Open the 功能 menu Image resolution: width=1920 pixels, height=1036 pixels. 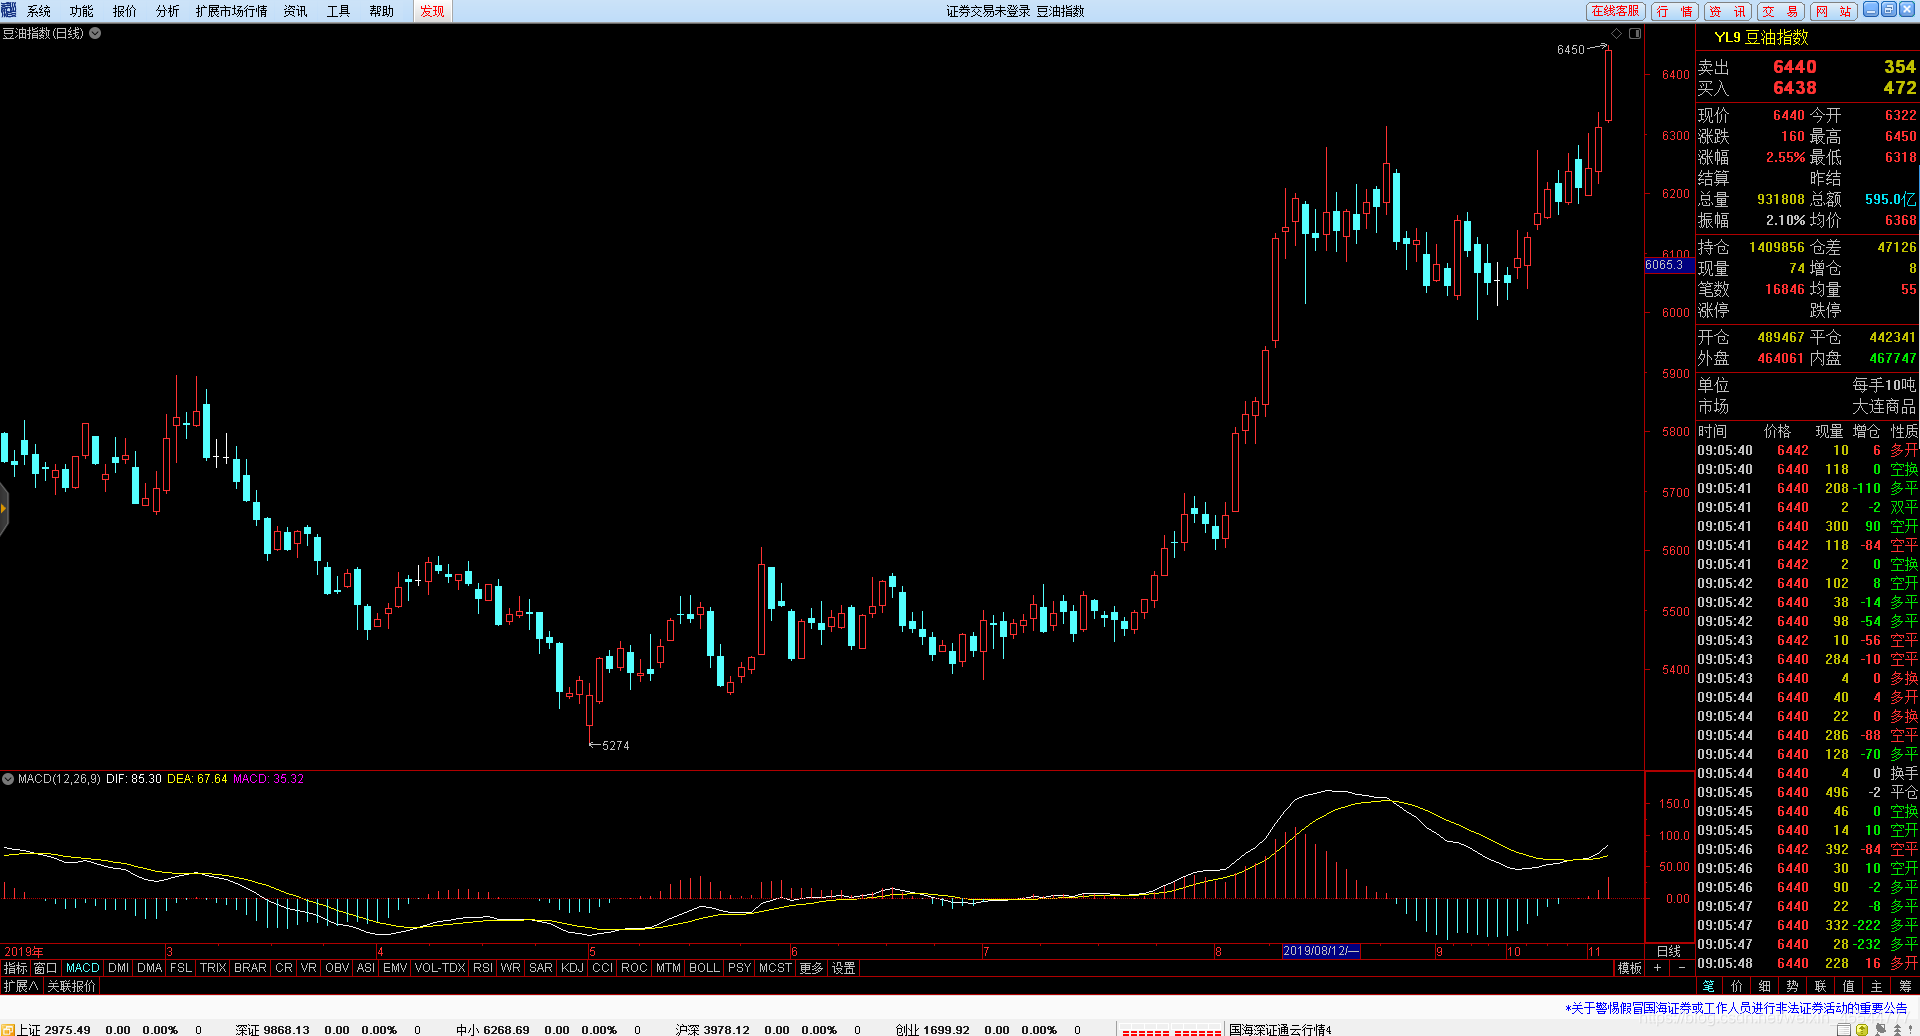[82, 11]
